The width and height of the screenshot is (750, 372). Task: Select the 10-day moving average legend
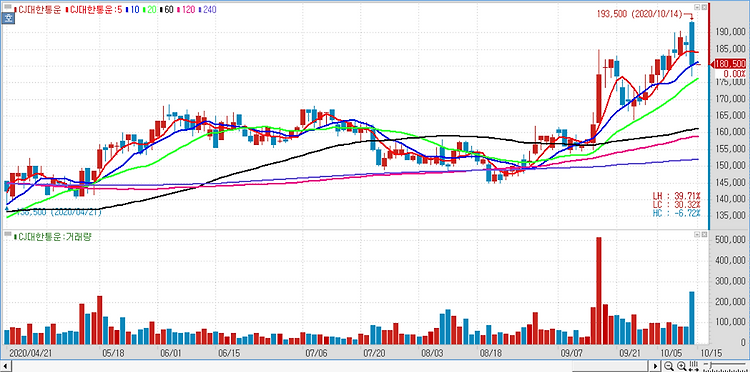(132, 9)
